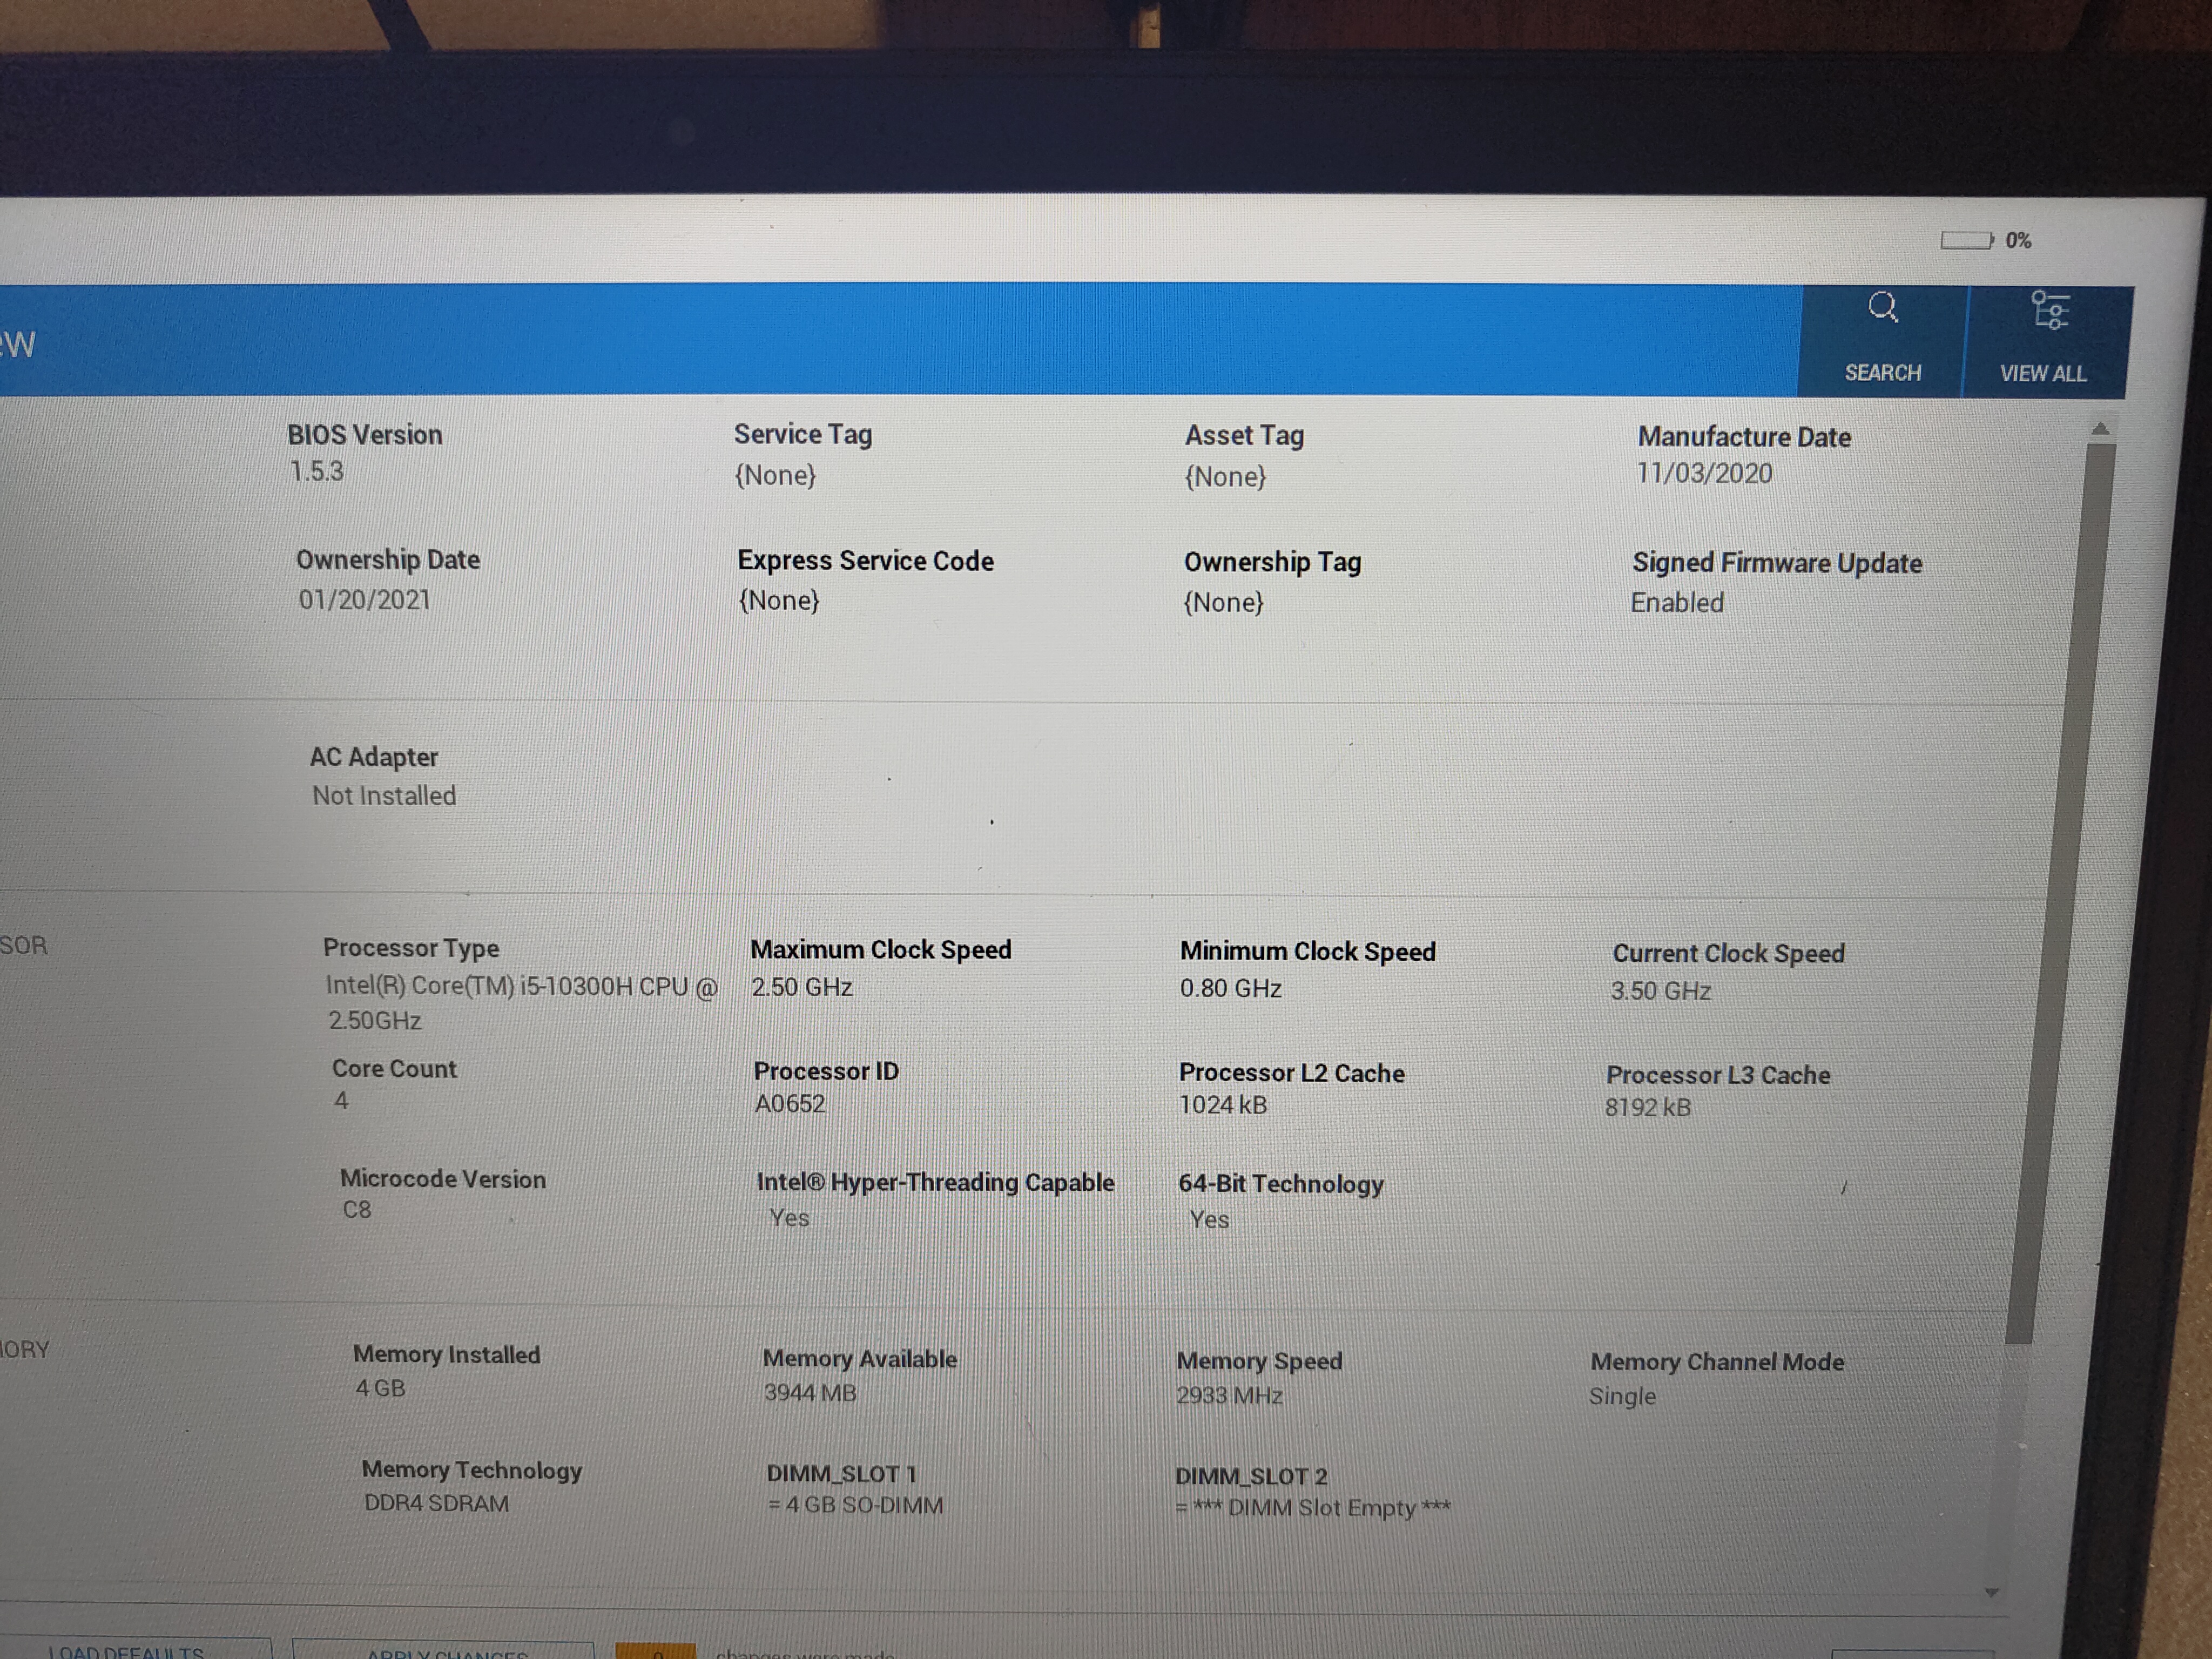2212x1659 pixels.
Task: Select Express Service Code {None} value
Action: click(x=779, y=600)
